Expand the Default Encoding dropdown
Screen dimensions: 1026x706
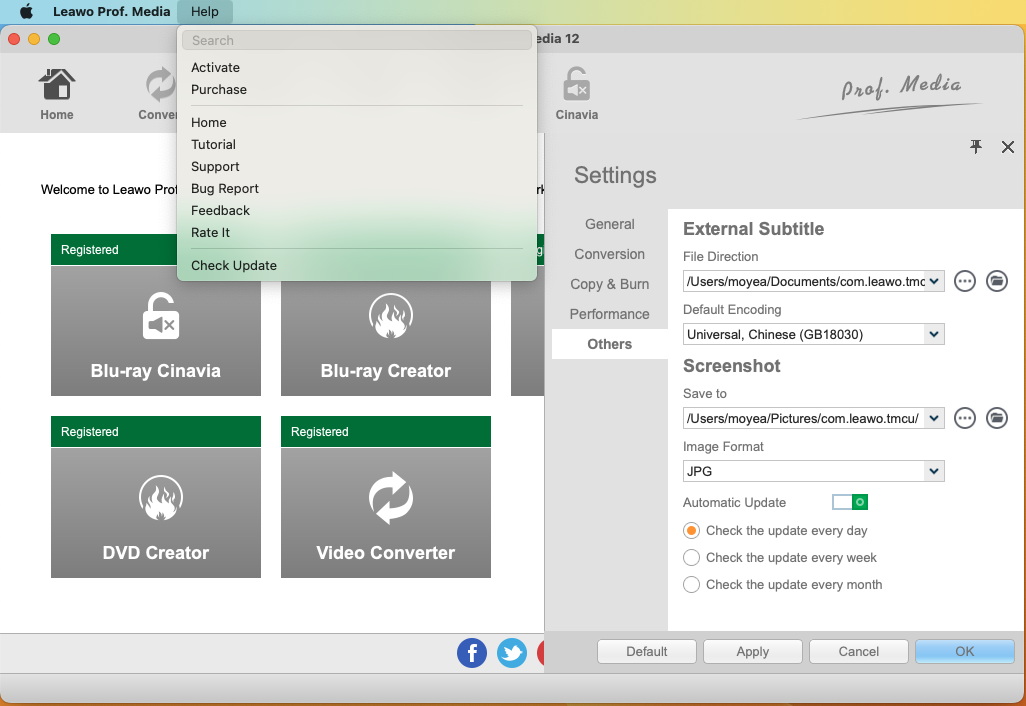[934, 334]
